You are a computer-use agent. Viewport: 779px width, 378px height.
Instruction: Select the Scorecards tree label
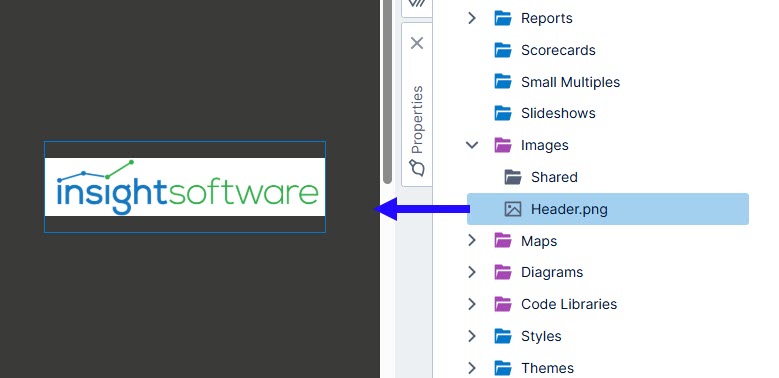(558, 50)
